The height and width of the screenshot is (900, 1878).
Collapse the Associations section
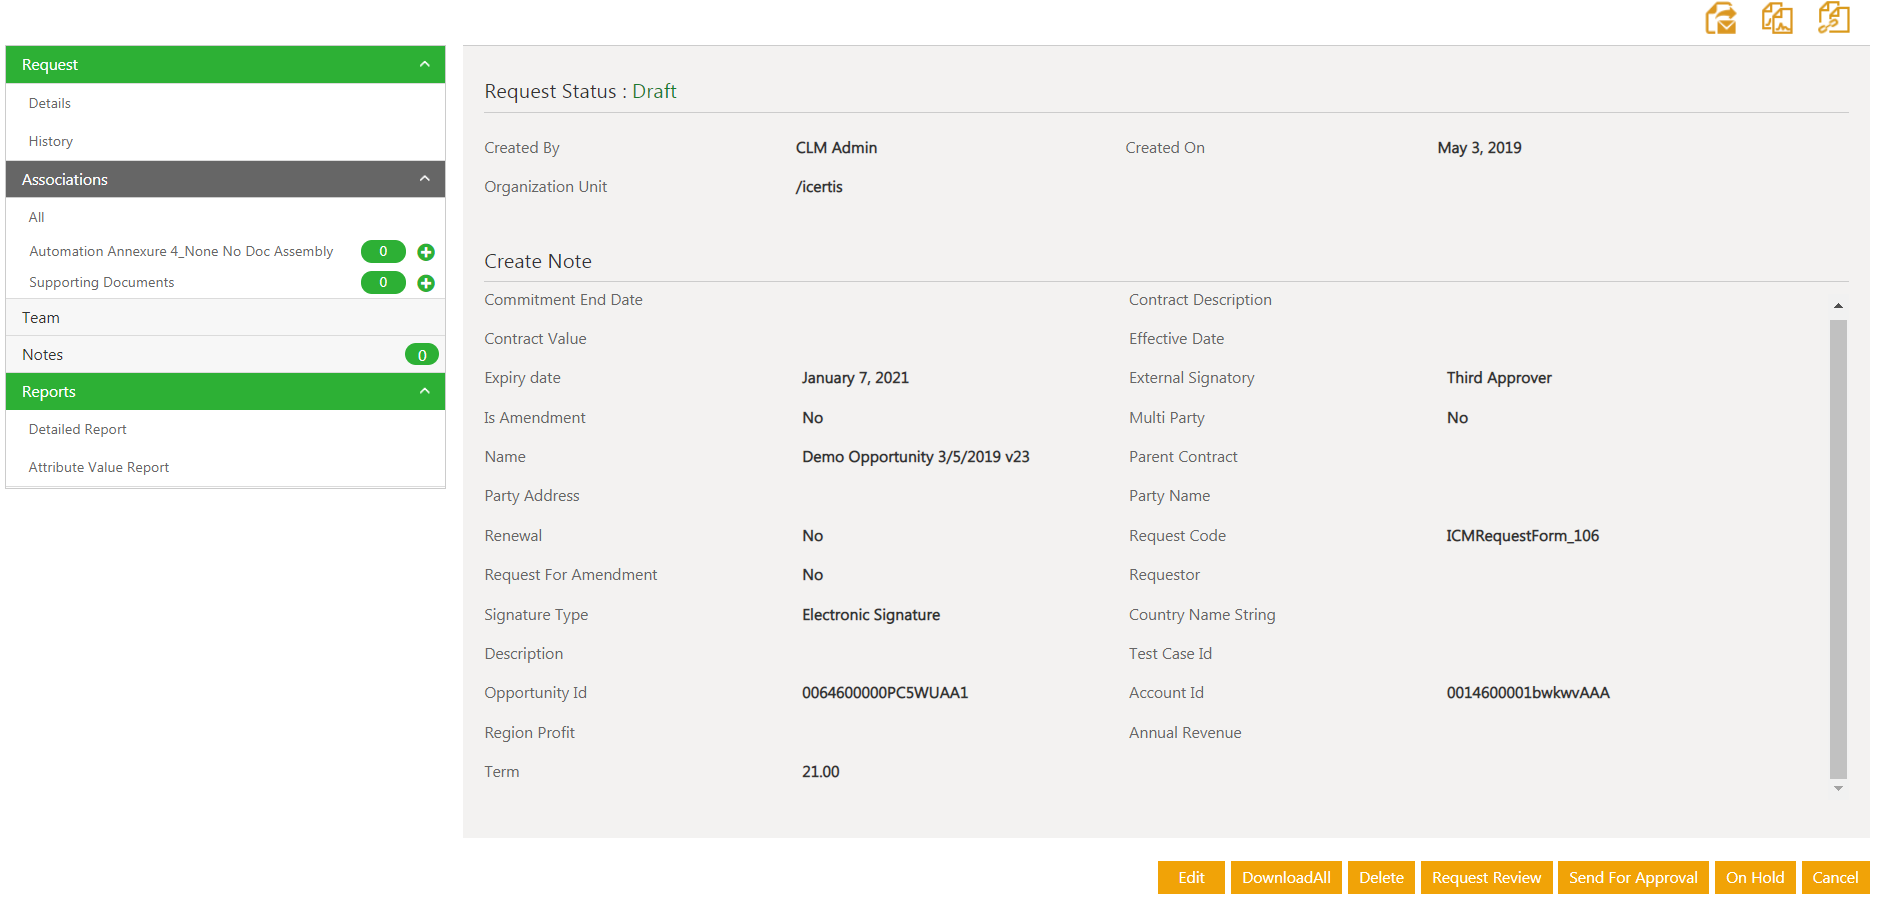pyautogui.click(x=425, y=179)
